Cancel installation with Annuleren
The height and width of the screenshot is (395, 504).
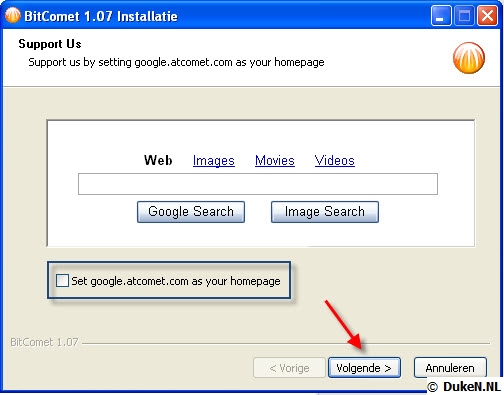pos(450,368)
